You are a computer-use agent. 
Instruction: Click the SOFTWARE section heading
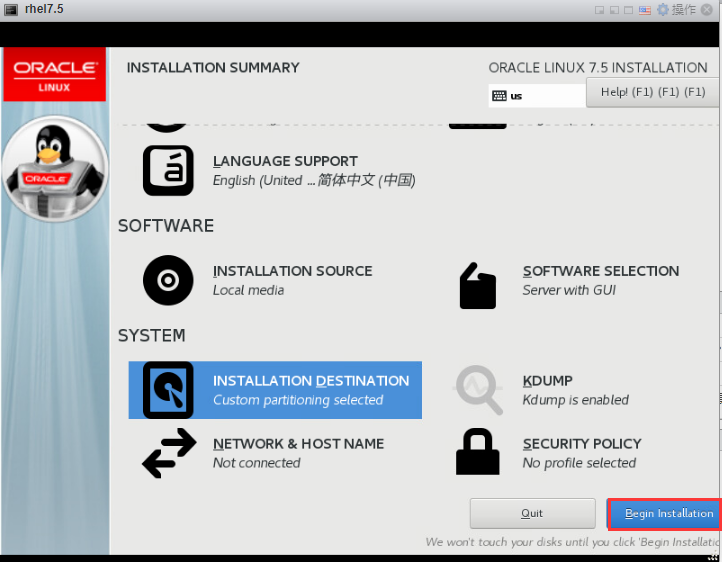[166, 226]
